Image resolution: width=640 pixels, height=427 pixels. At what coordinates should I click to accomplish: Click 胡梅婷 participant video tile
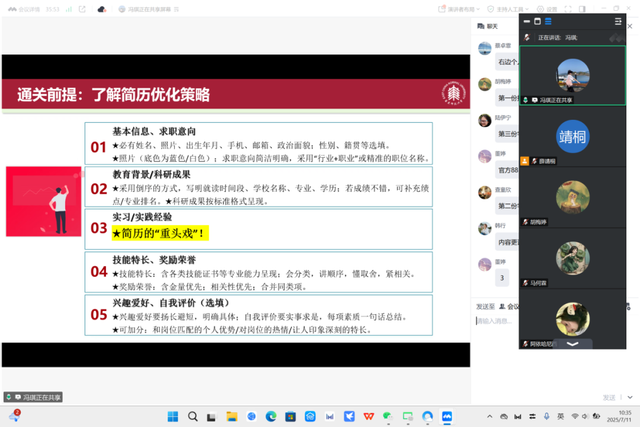pos(573,196)
